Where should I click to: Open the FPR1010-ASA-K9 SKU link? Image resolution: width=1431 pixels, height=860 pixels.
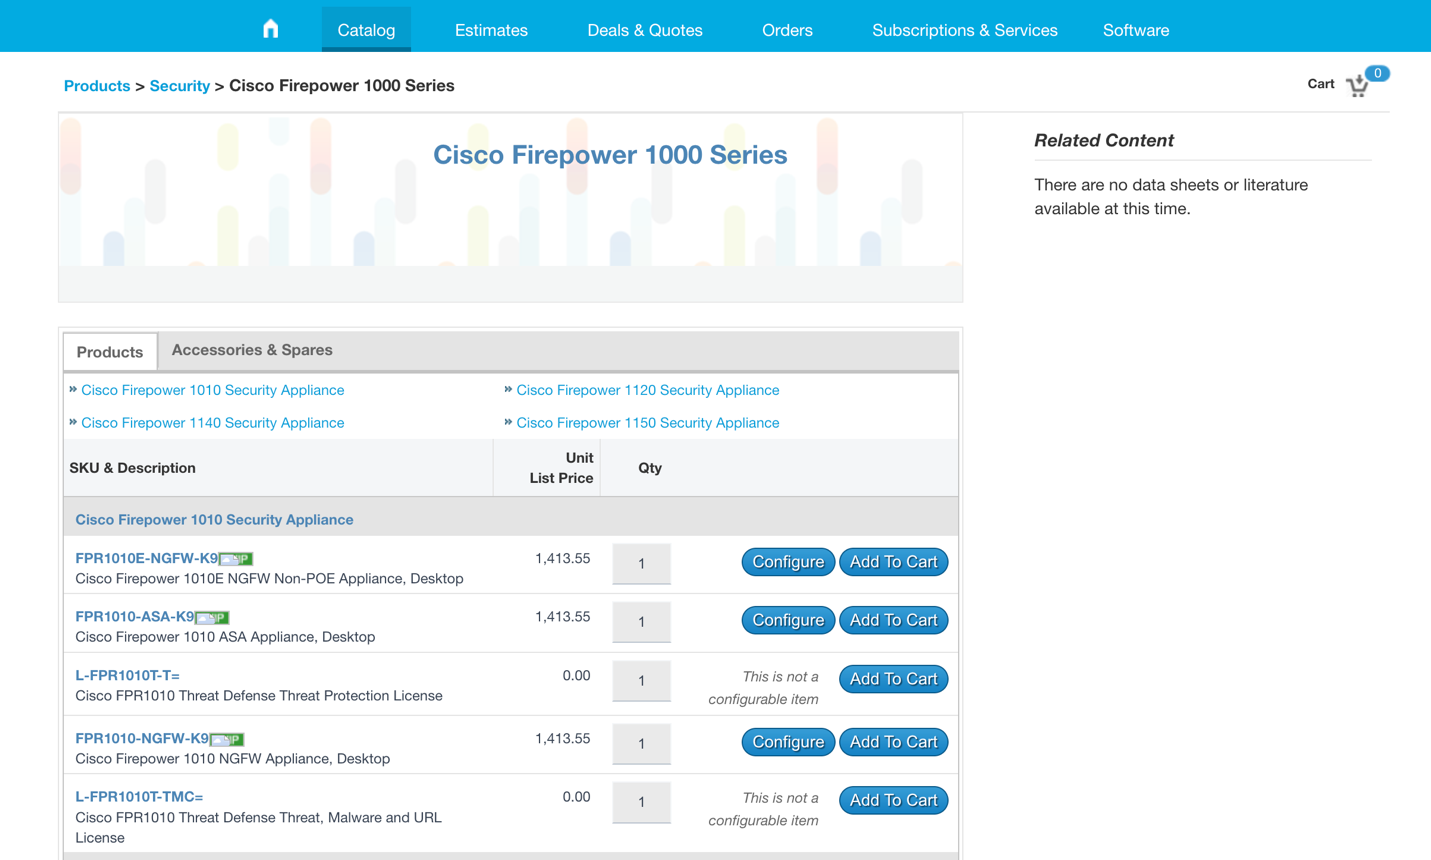point(135,616)
